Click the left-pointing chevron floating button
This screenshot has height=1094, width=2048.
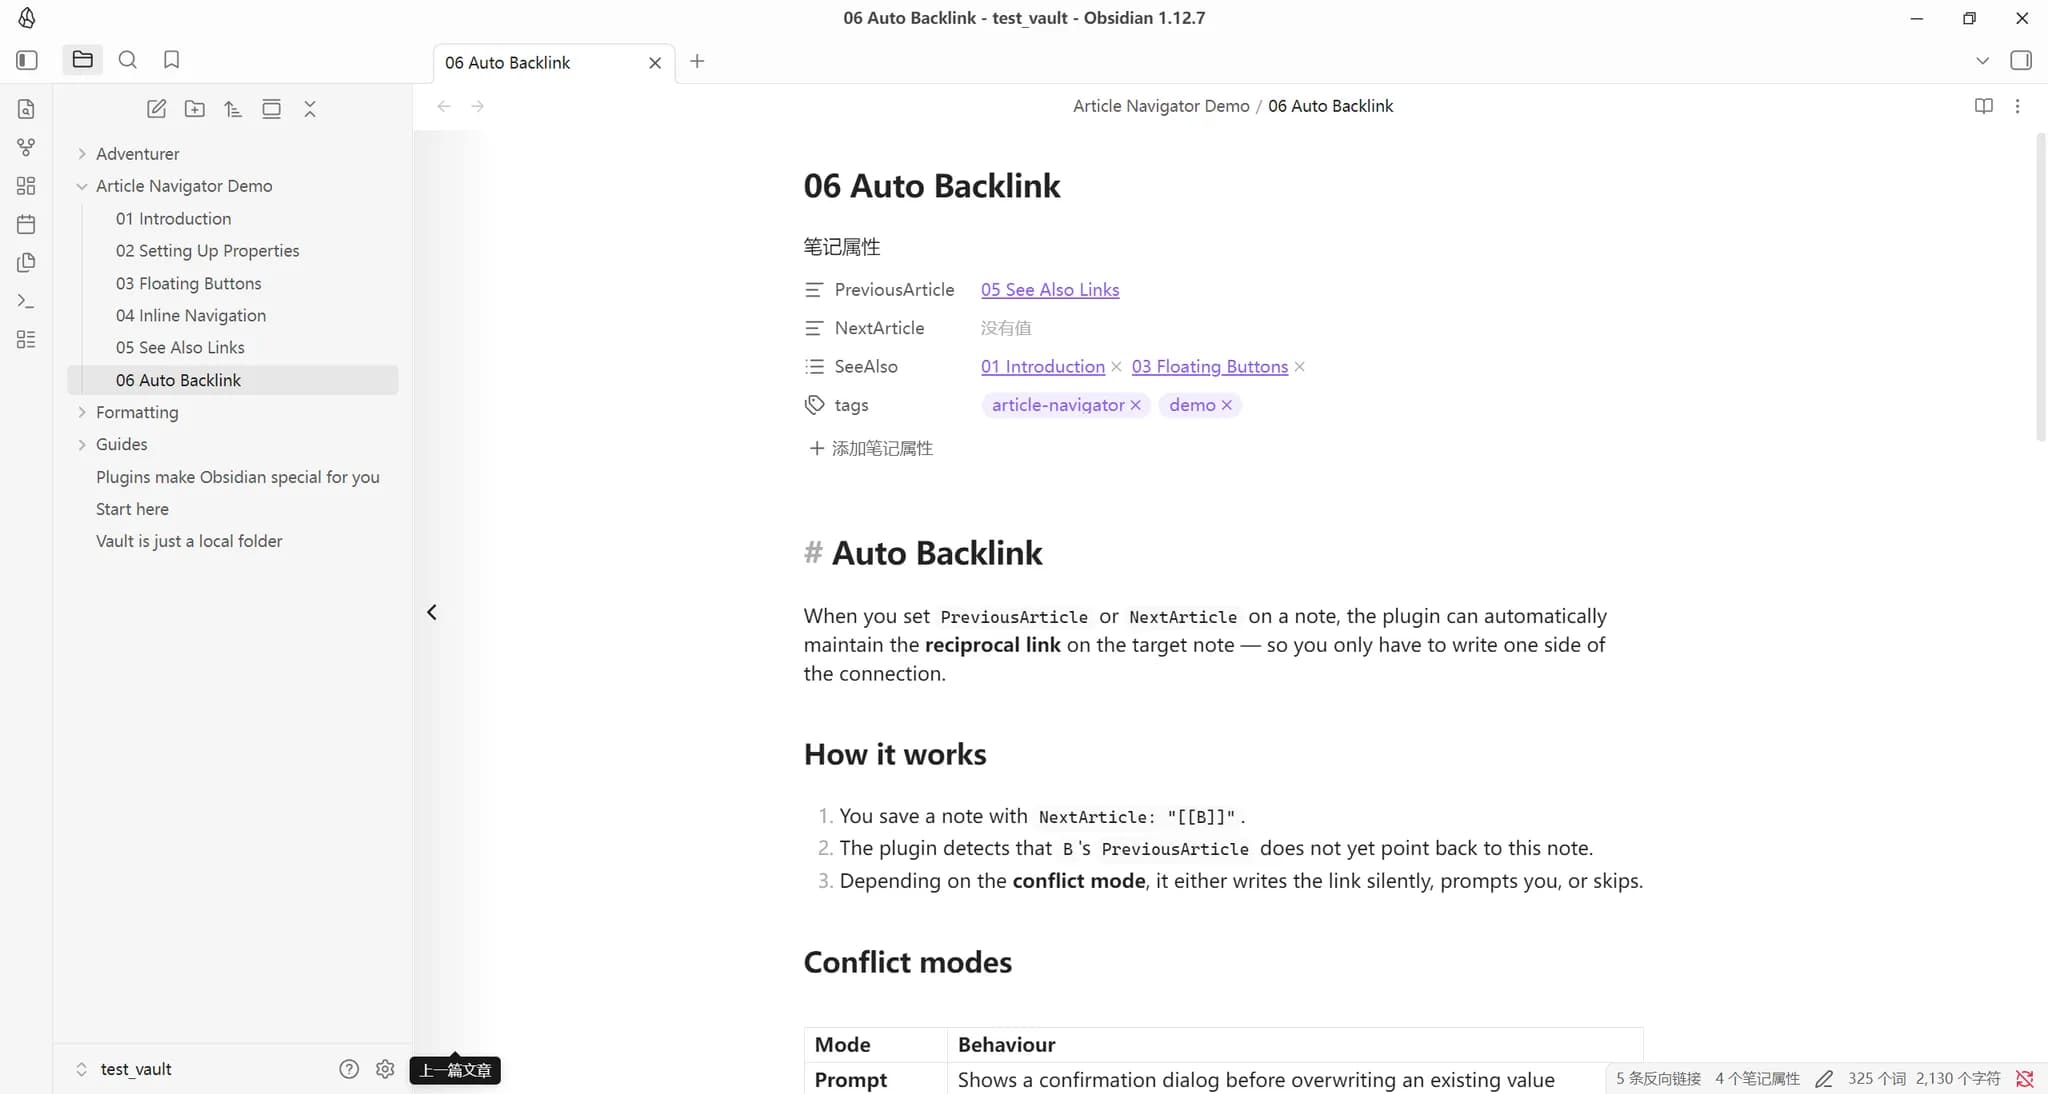tap(432, 612)
